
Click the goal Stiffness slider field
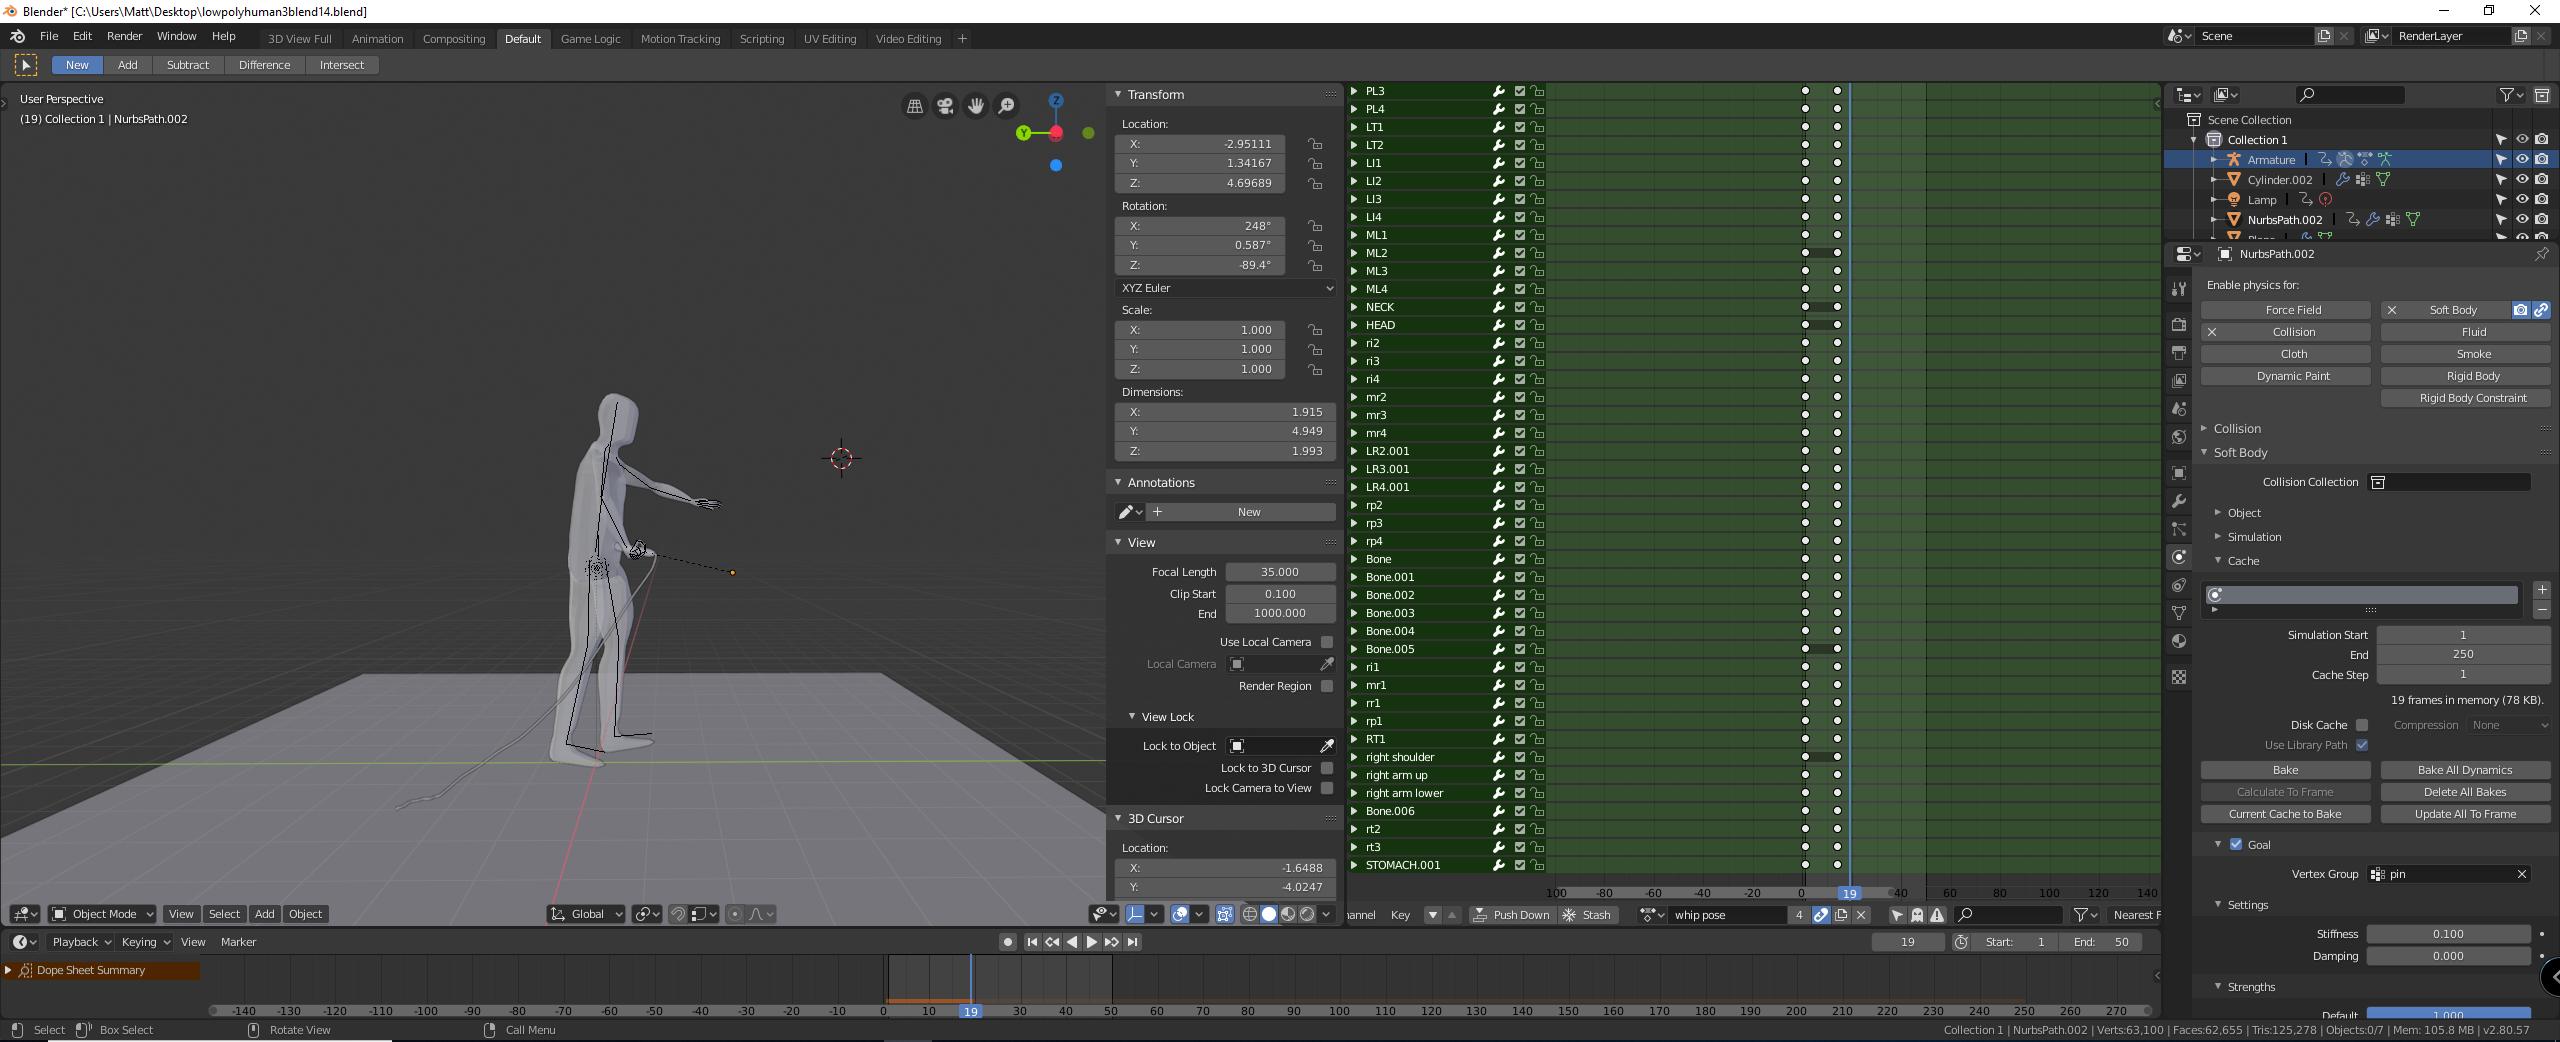(2448, 934)
